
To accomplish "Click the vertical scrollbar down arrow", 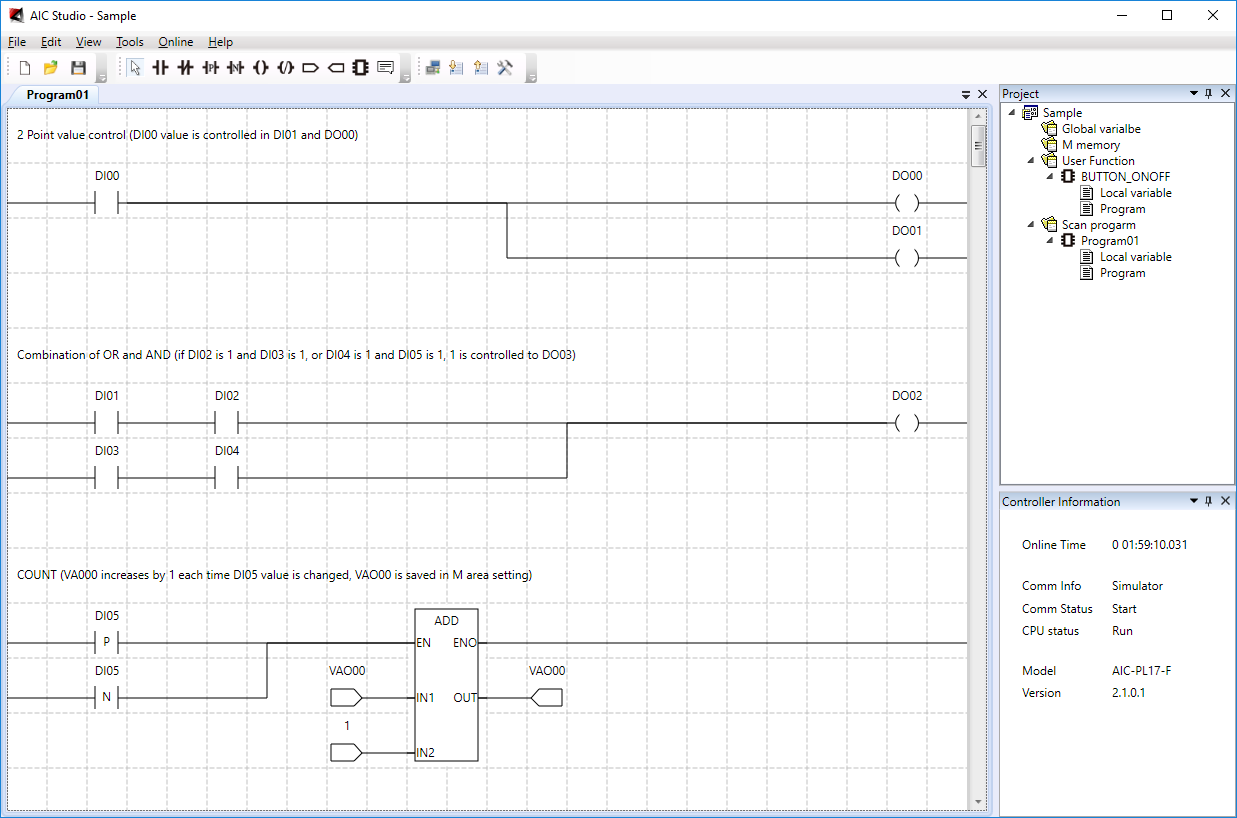I will tap(978, 802).
